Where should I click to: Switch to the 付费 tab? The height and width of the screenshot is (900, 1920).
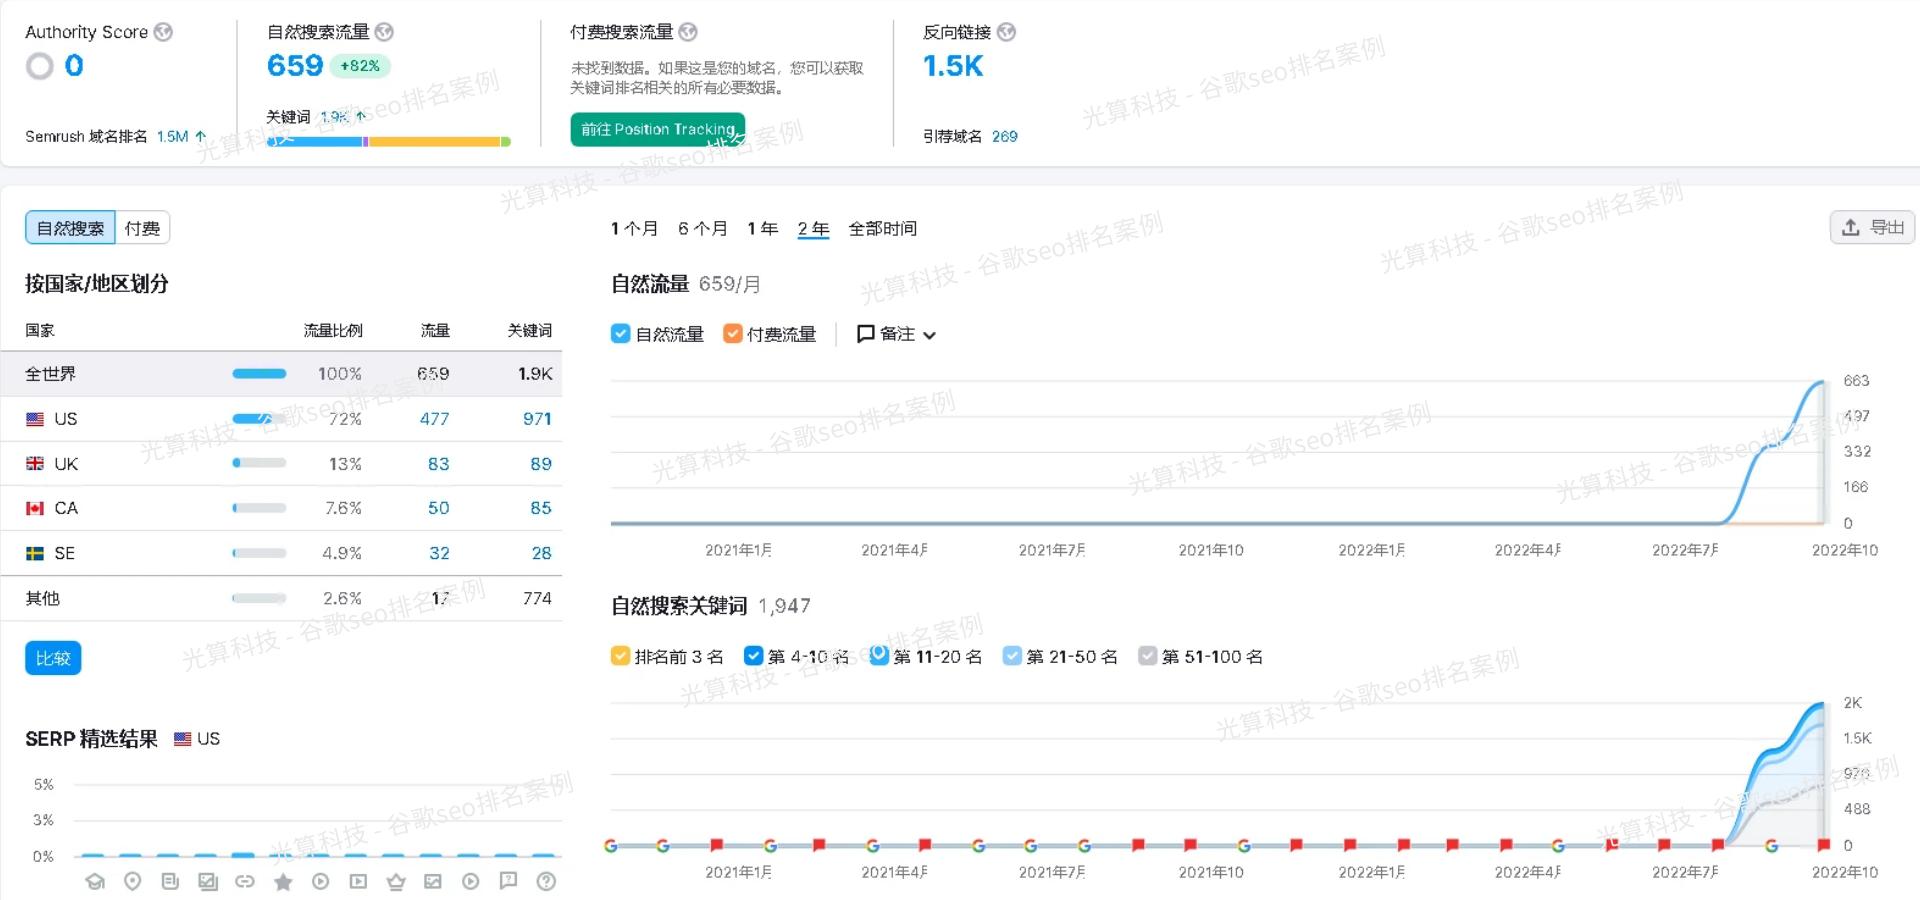pos(143,227)
